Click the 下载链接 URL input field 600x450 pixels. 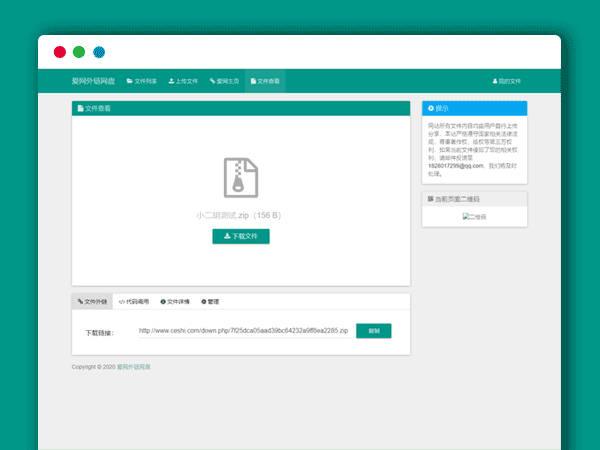(243, 330)
